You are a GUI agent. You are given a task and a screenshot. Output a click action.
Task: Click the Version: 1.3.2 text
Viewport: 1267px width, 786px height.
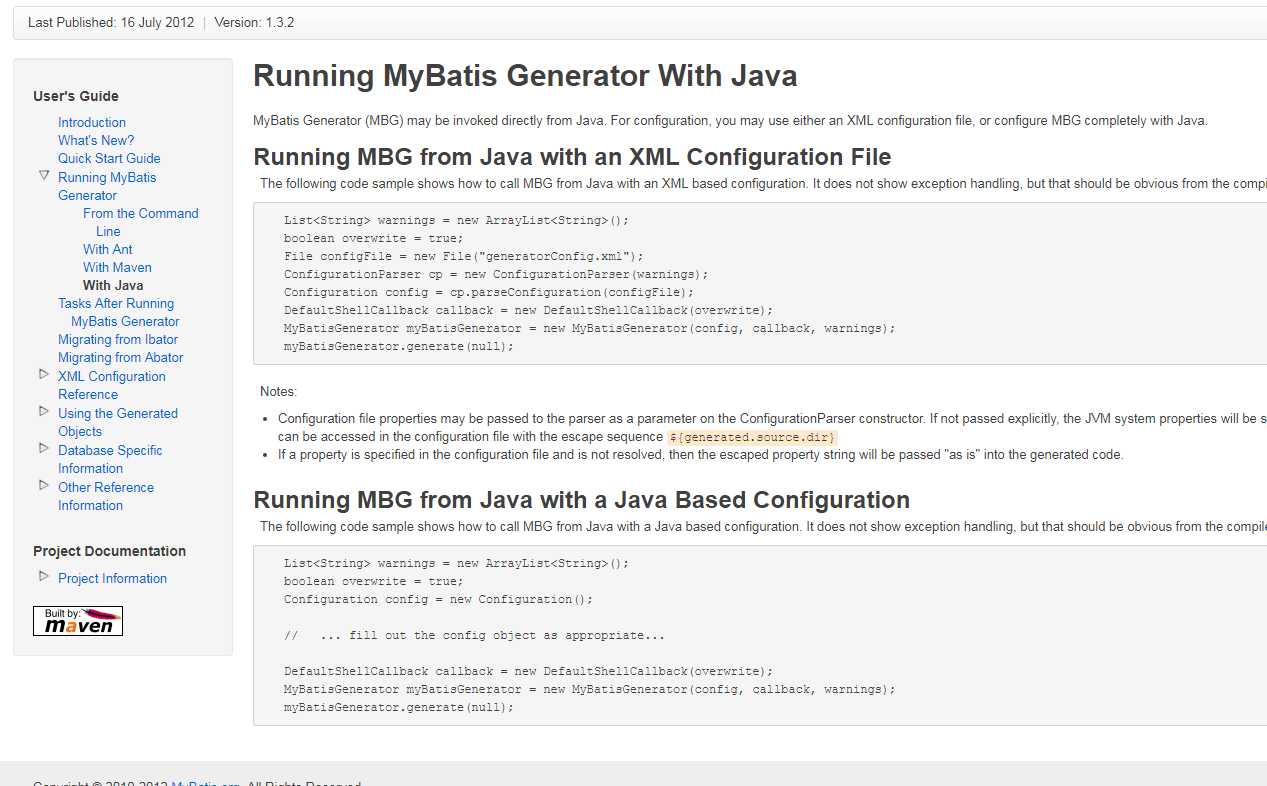(x=254, y=22)
